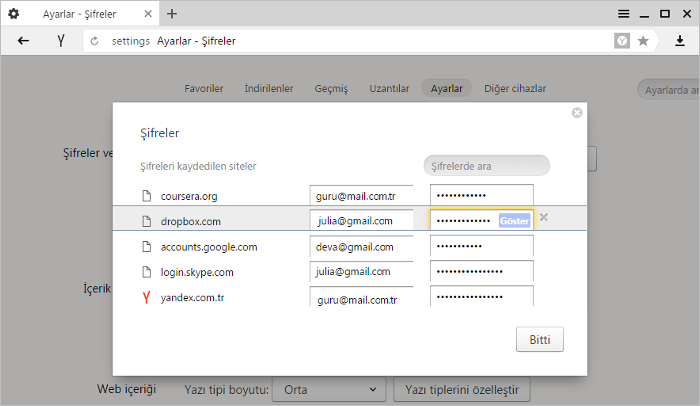Select the dropbox.com site entry

191,221
